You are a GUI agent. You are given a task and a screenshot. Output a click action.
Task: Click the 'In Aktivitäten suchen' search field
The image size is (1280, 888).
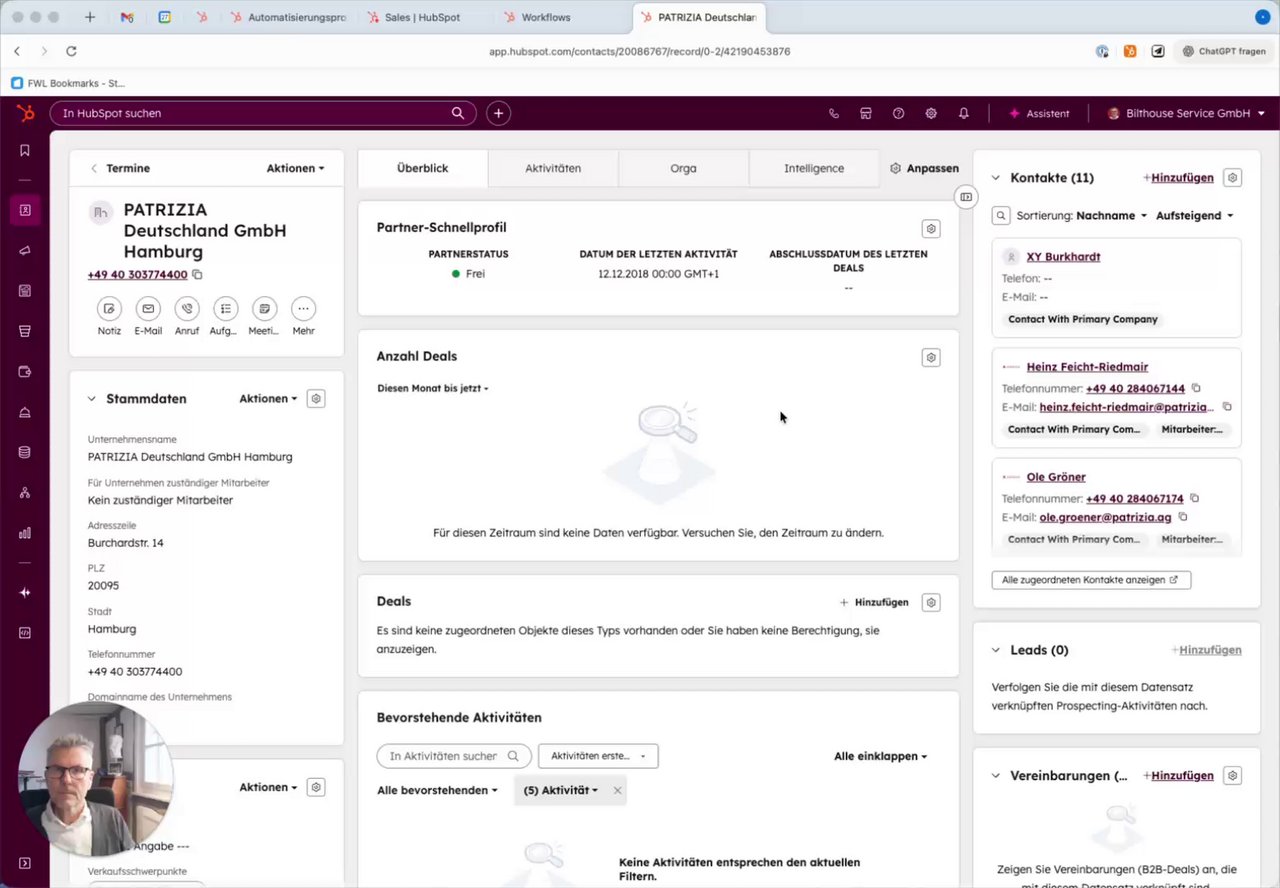point(454,757)
